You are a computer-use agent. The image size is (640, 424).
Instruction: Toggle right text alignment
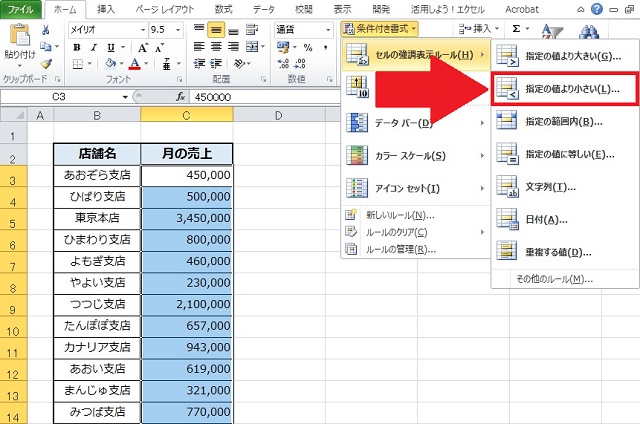point(233,47)
